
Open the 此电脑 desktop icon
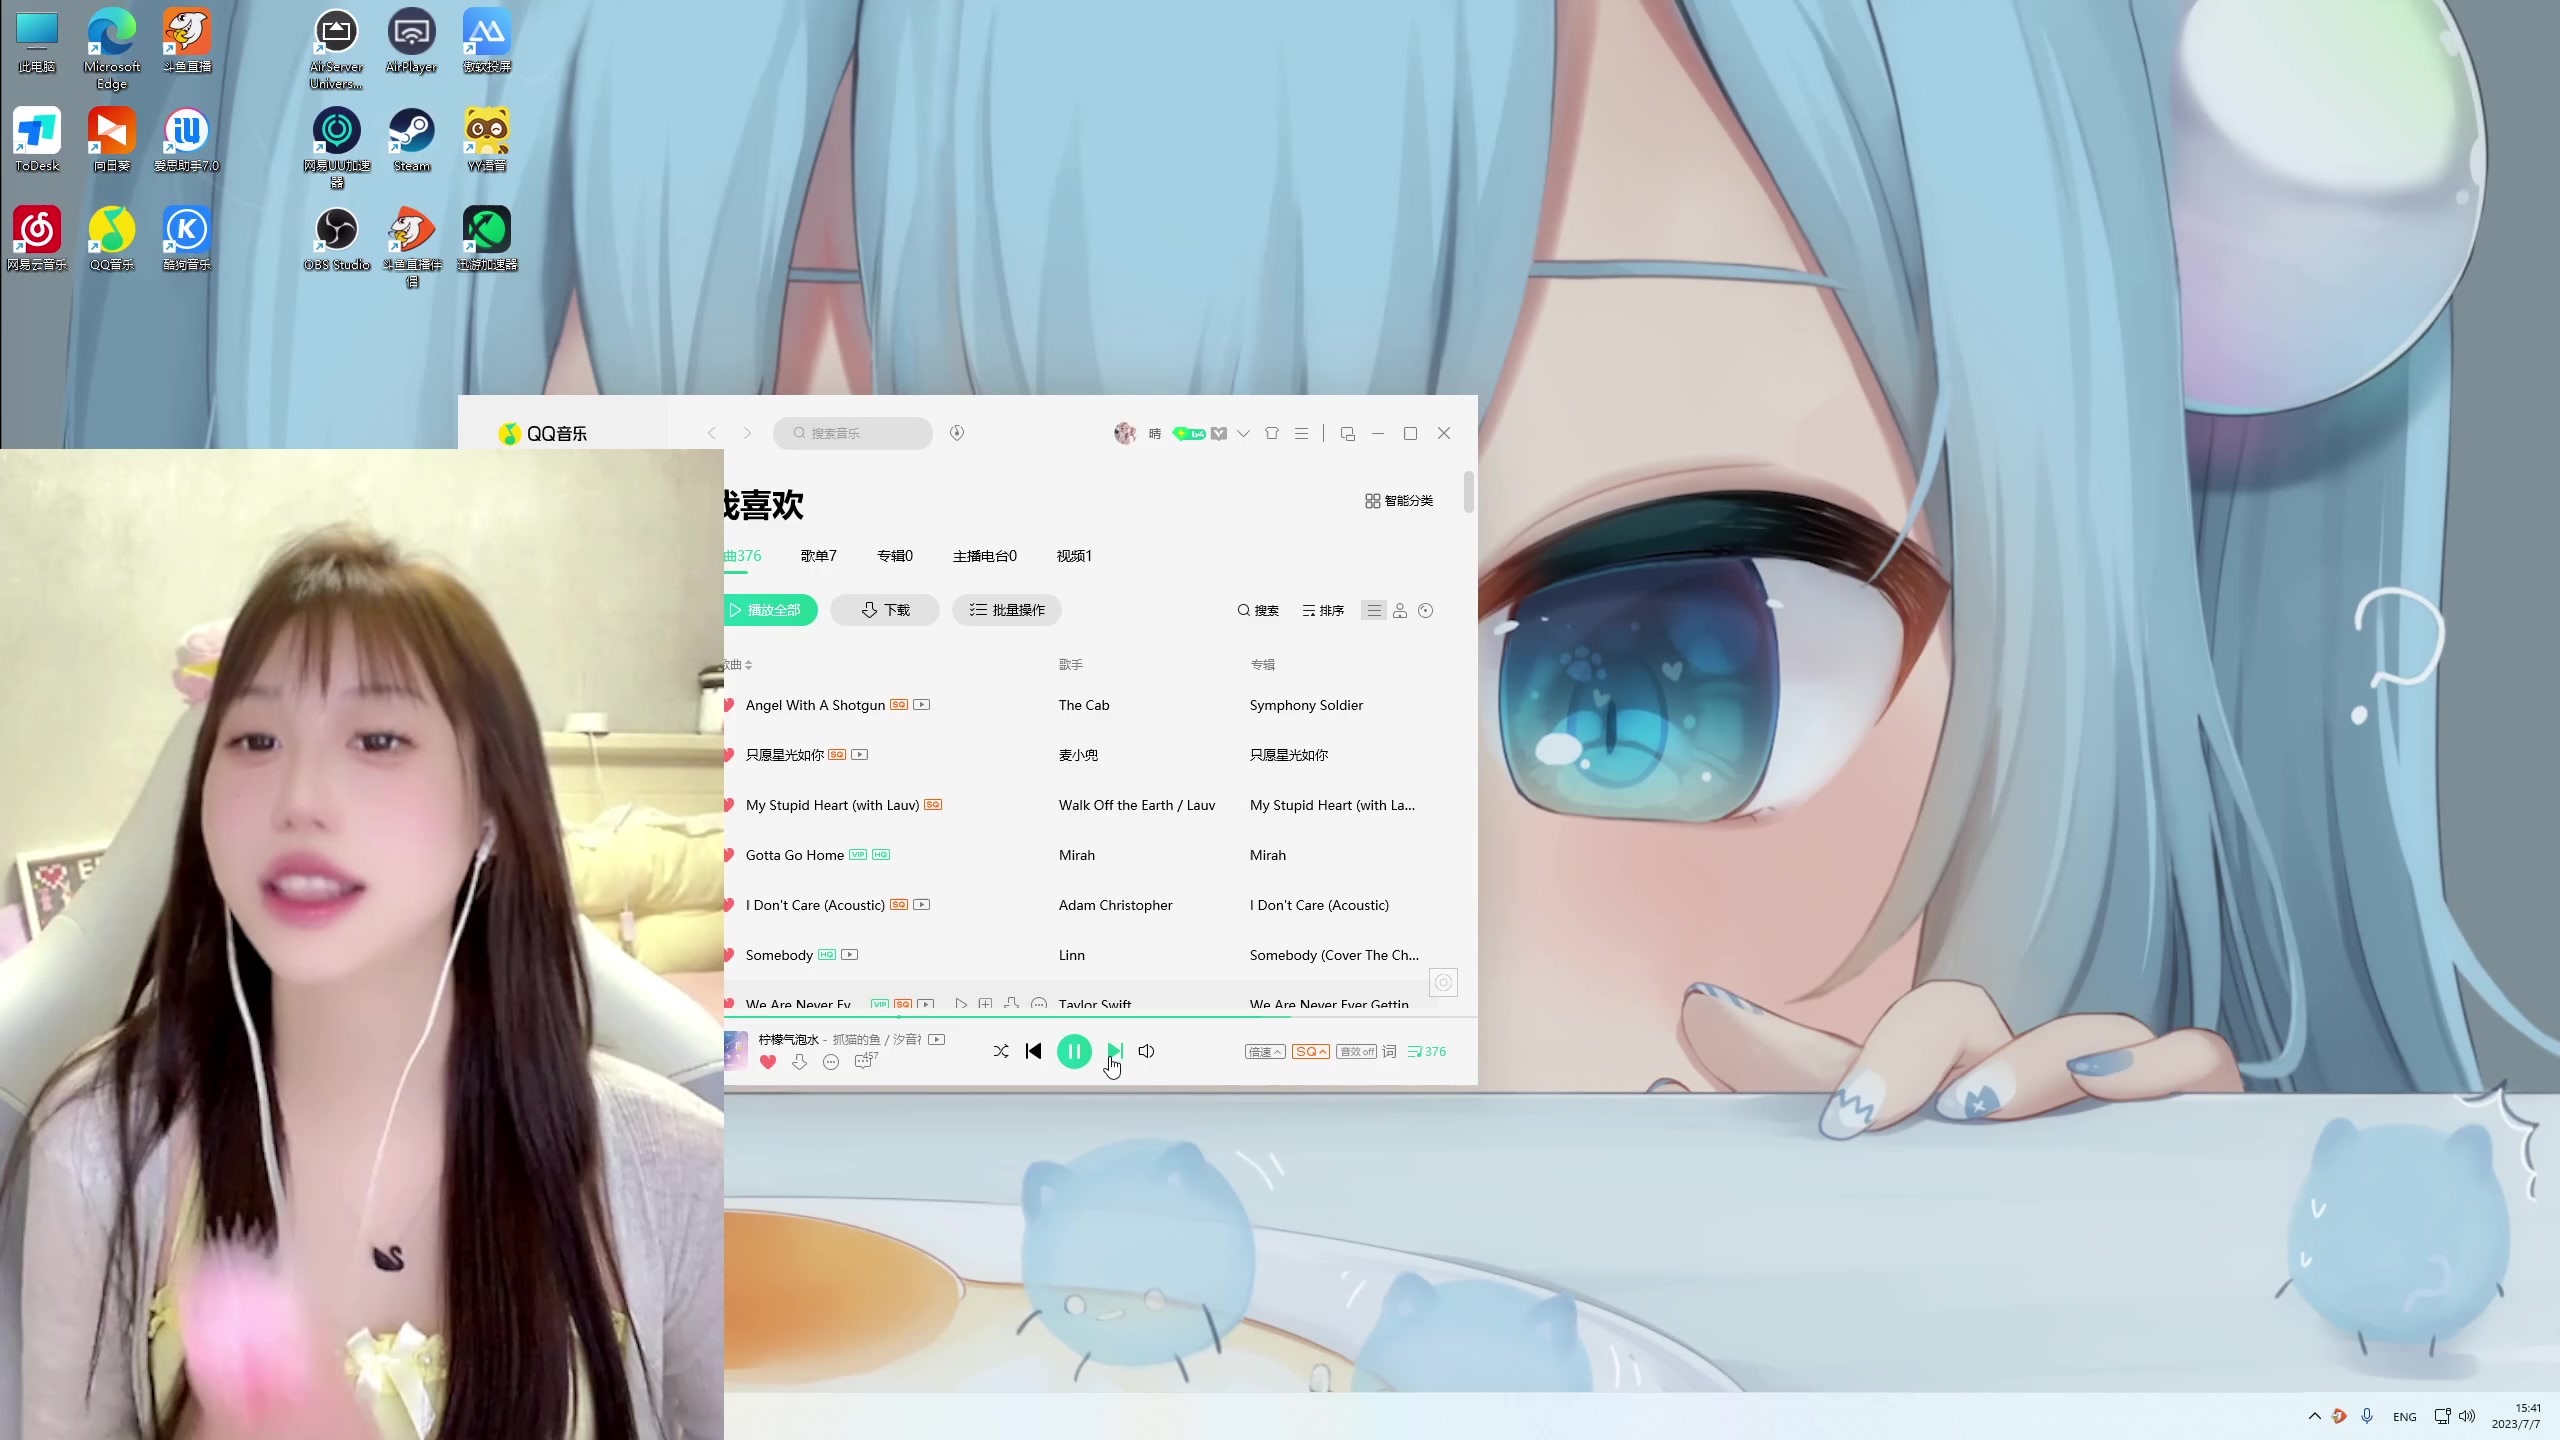37,42
